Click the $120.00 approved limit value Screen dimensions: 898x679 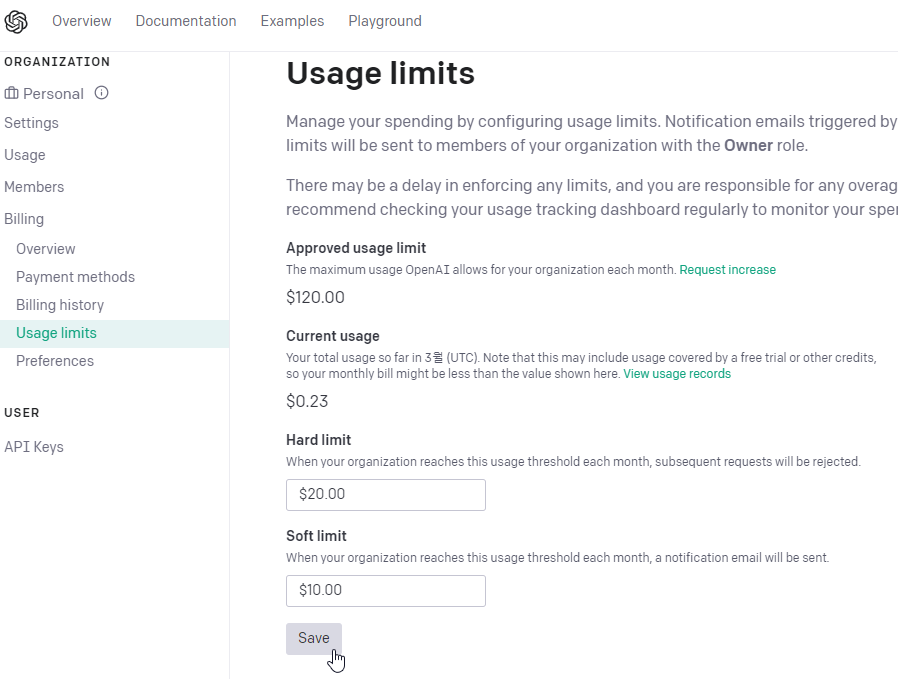click(x=316, y=298)
